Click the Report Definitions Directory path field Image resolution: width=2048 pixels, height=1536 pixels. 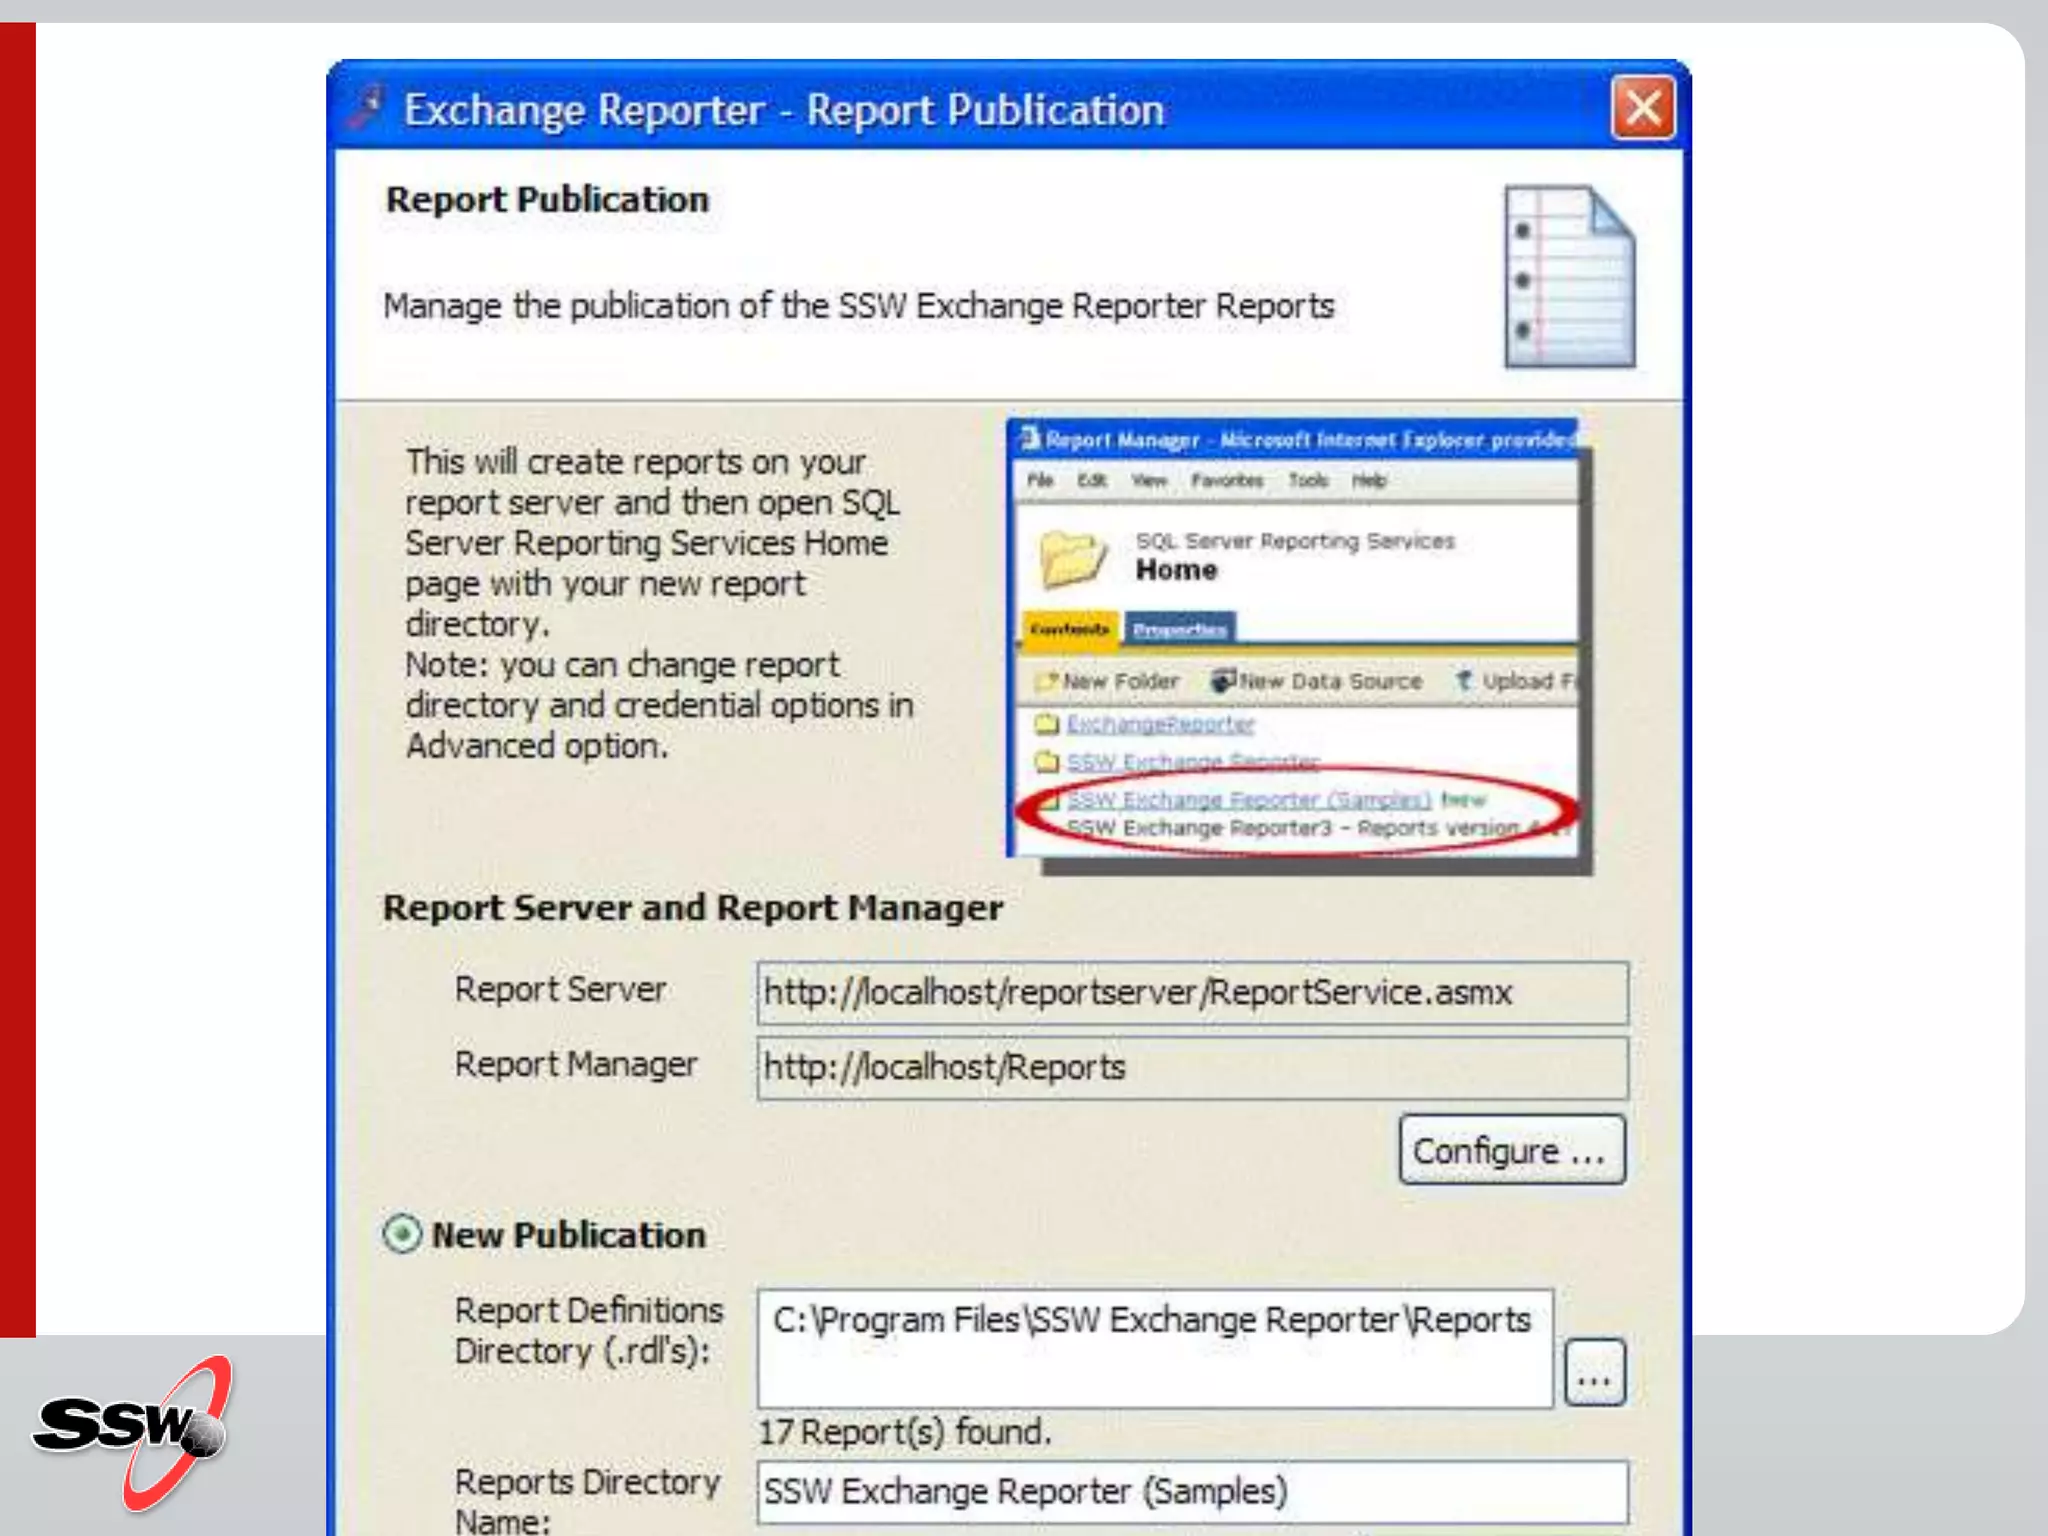pyautogui.click(x=1154, y=1348)
